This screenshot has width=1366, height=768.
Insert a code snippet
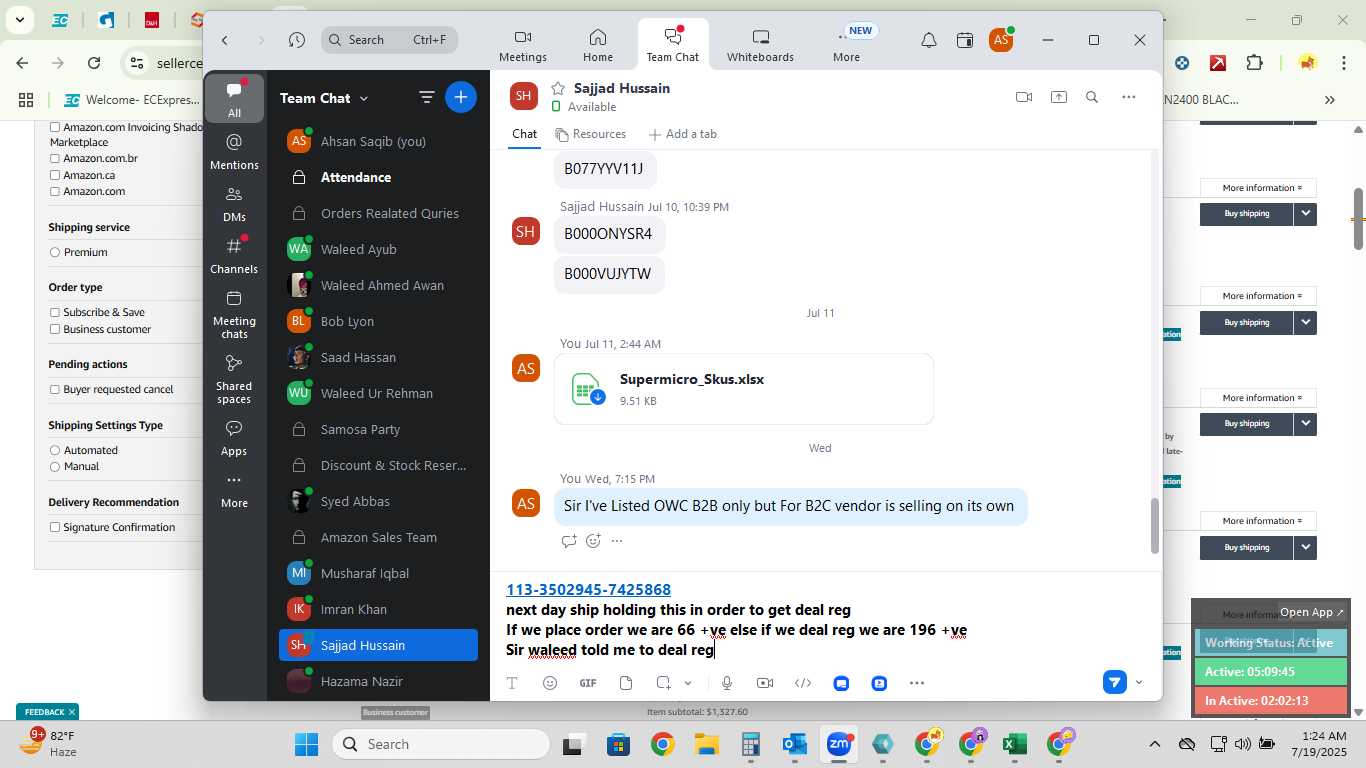click(x=803, y=683)
